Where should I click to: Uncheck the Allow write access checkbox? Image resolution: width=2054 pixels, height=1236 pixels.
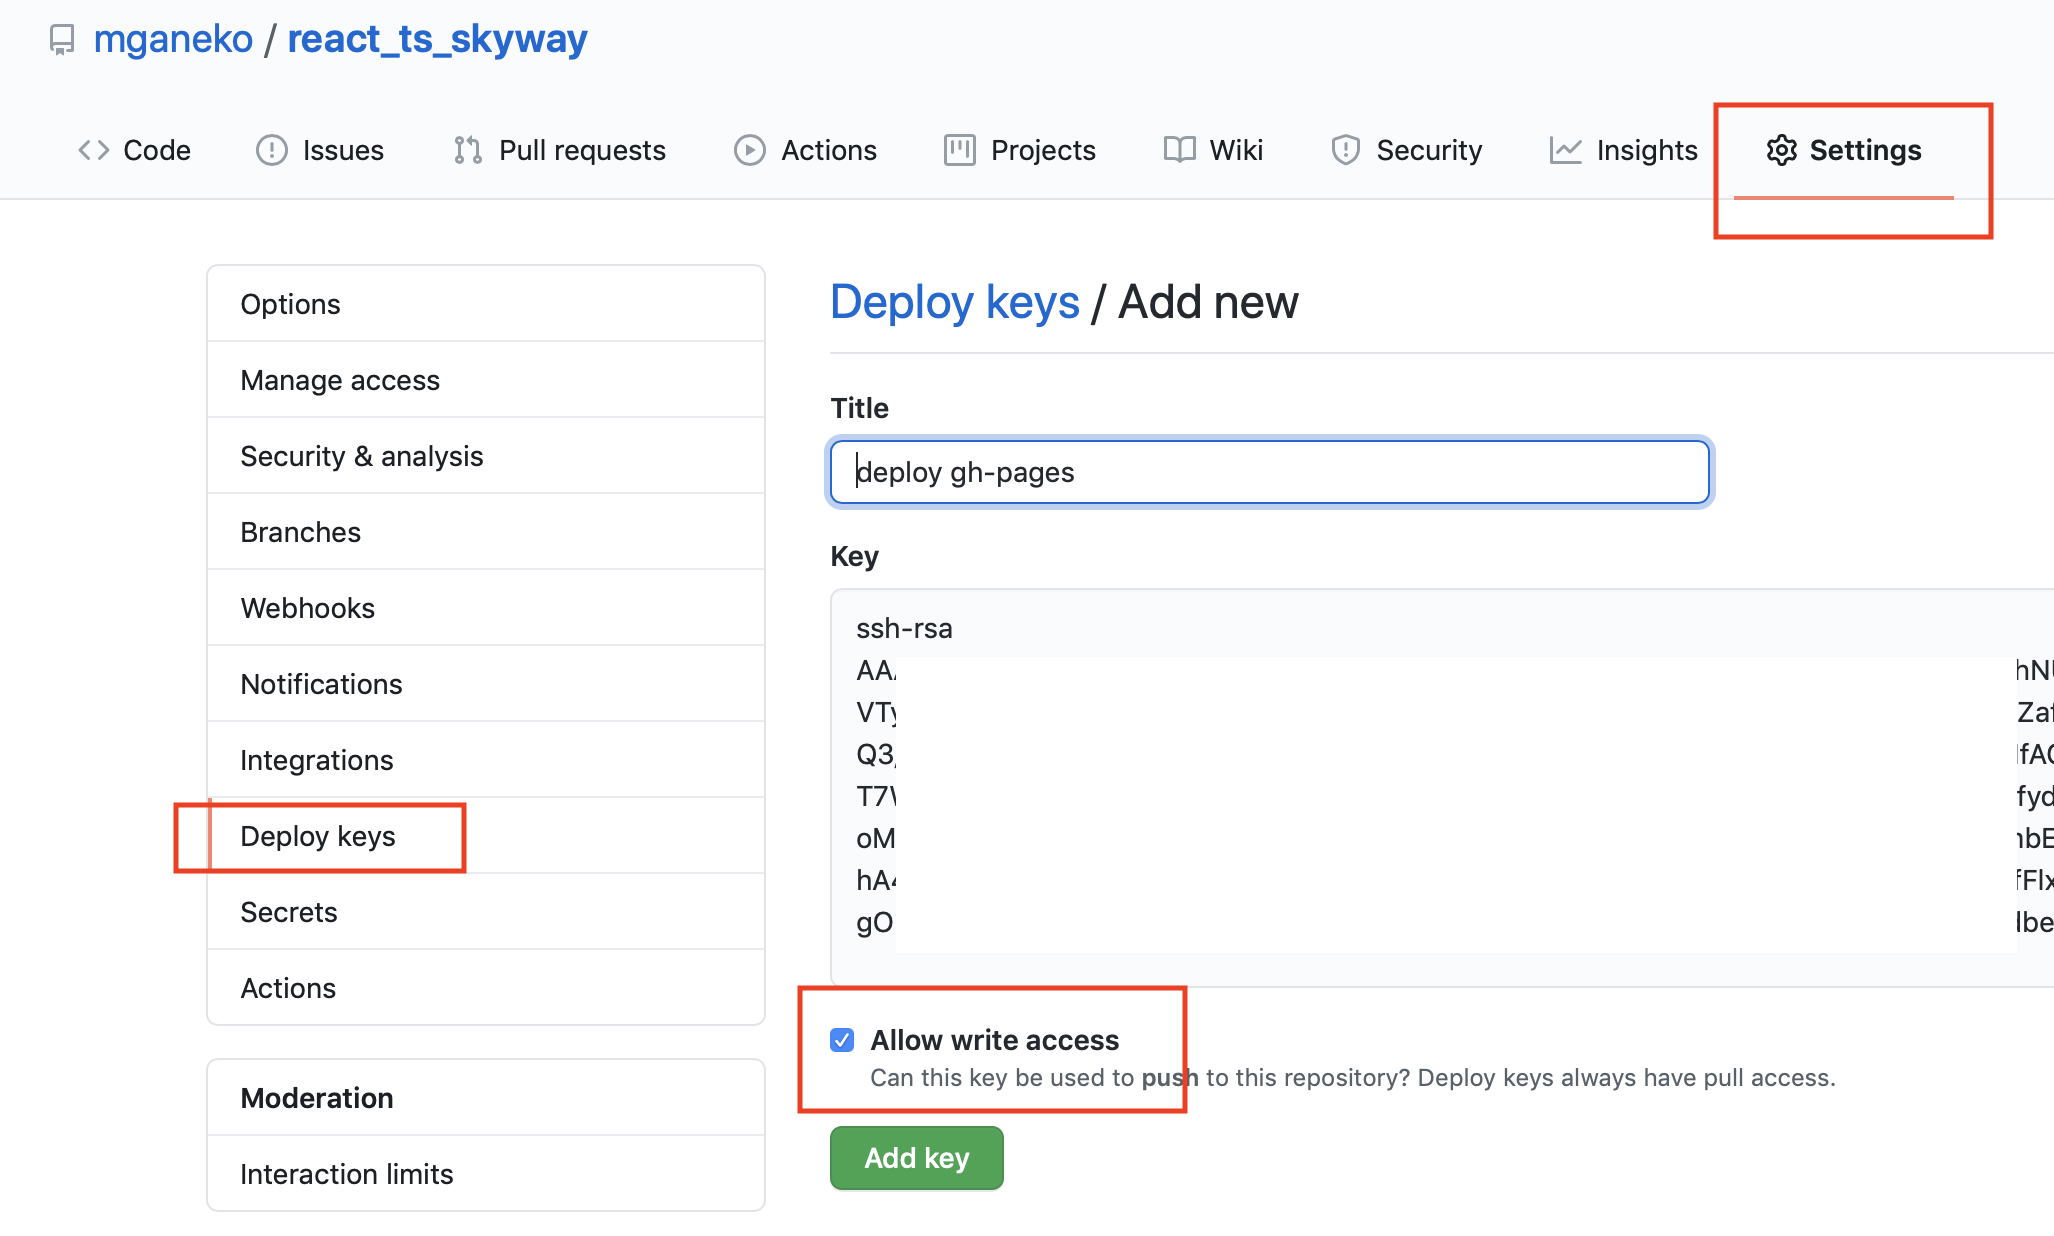pos(842,1040)
